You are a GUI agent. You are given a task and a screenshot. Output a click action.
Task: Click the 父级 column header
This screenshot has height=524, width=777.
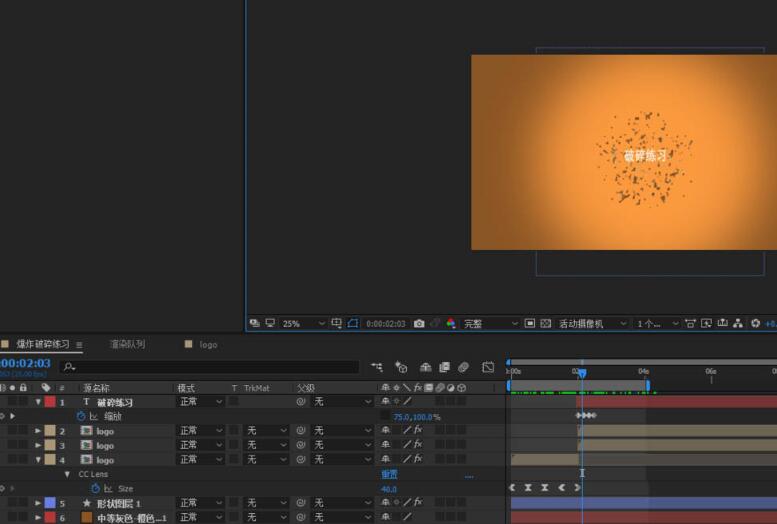(x=306, y=388)
